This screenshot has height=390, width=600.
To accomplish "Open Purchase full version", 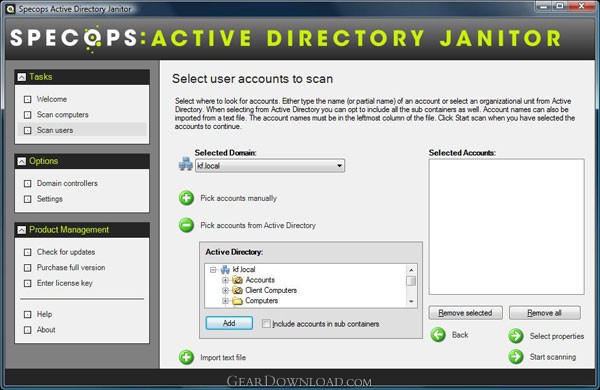I will point(71,267).
